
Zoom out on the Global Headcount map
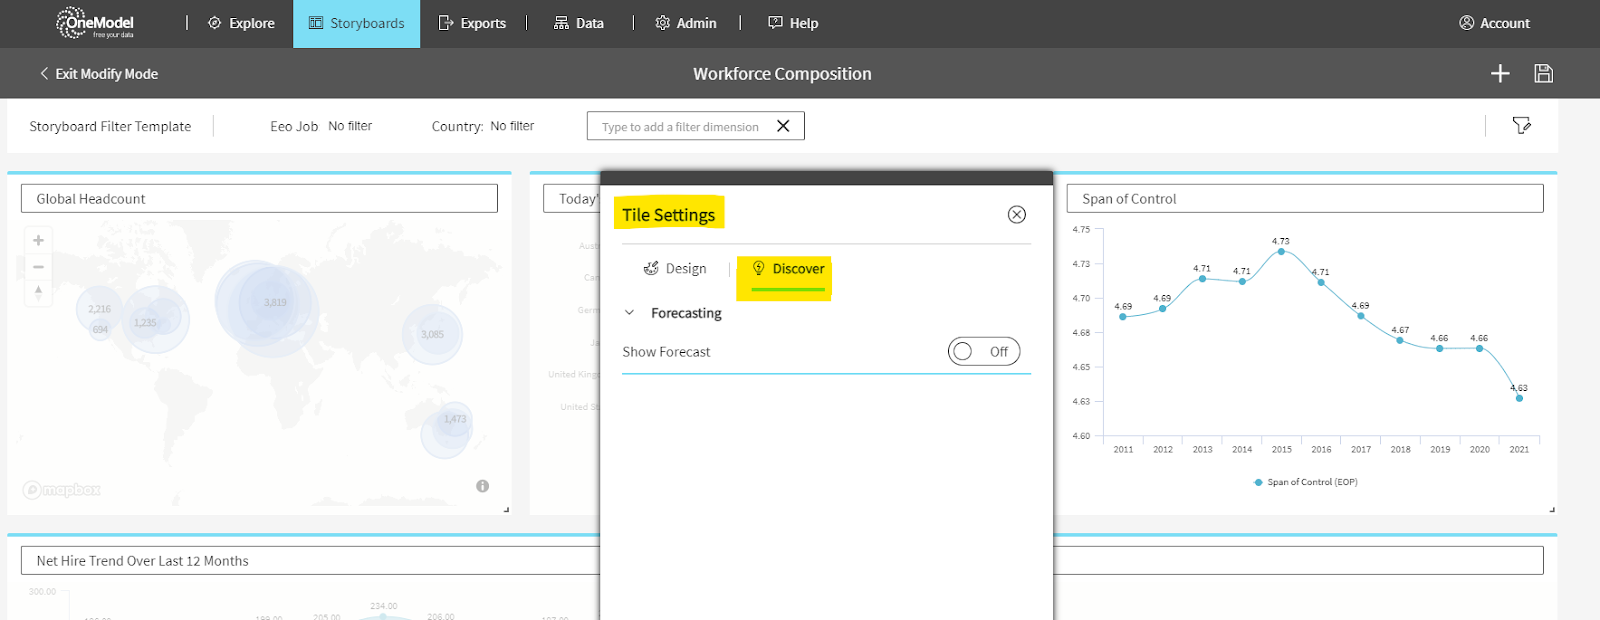pos(38,267)
